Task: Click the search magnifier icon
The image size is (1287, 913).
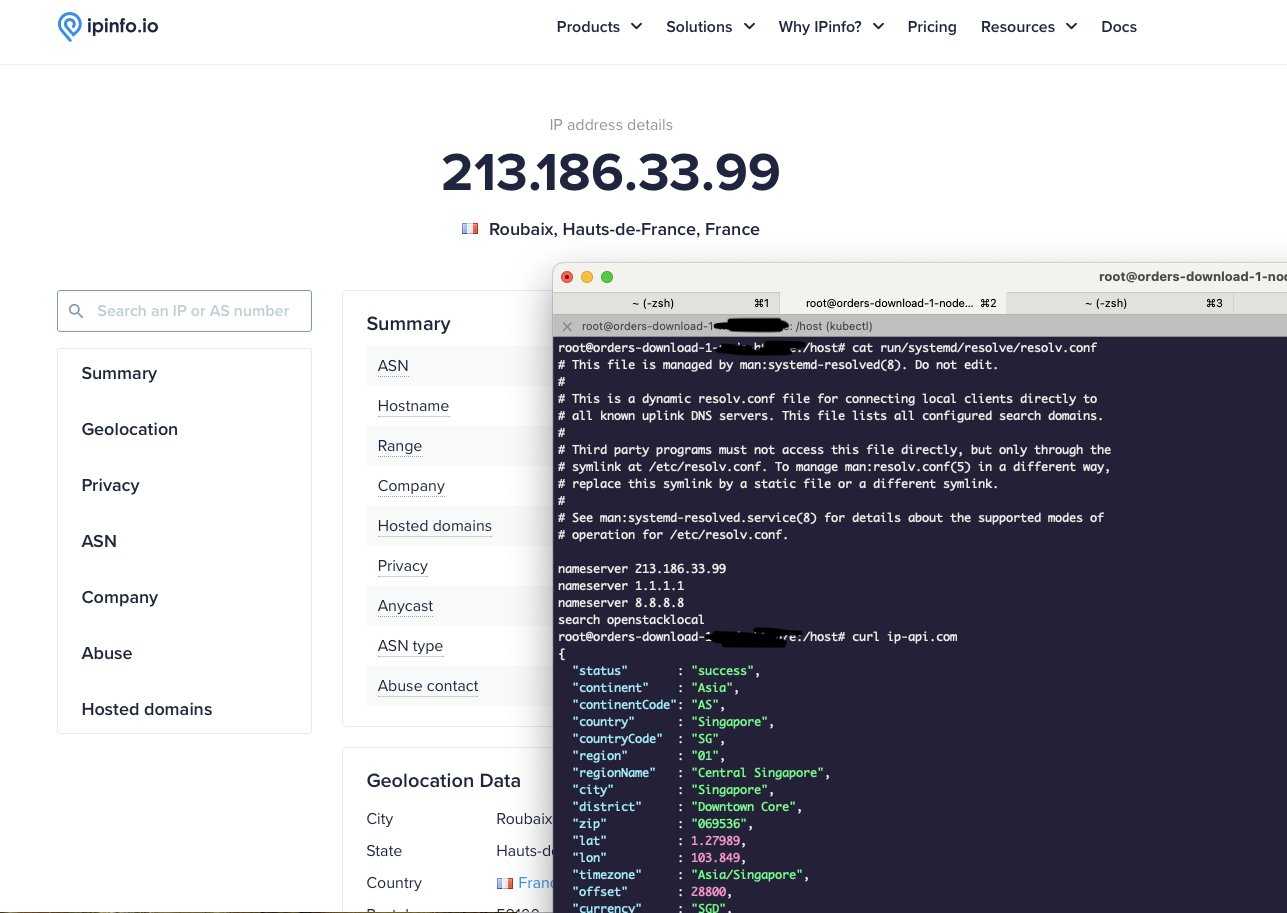Action: (76, 311)
